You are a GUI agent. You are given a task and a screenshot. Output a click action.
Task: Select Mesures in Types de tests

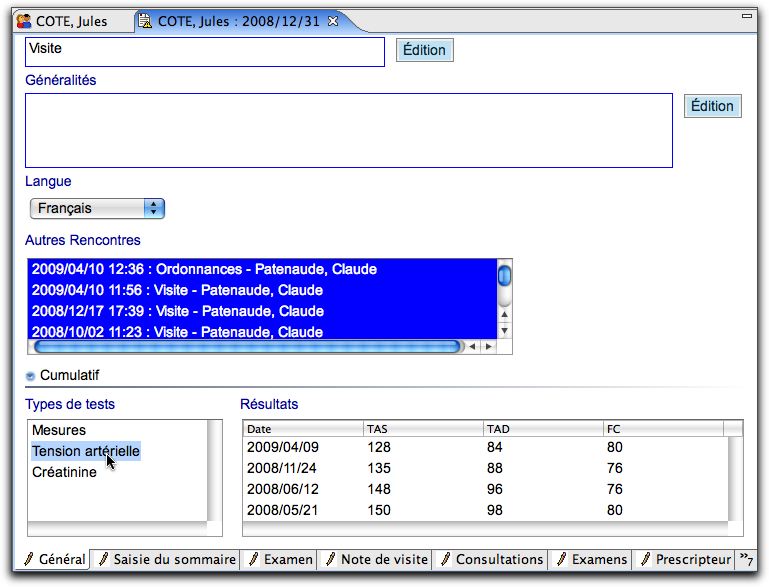pyautogui.click(x=59, y=431)
